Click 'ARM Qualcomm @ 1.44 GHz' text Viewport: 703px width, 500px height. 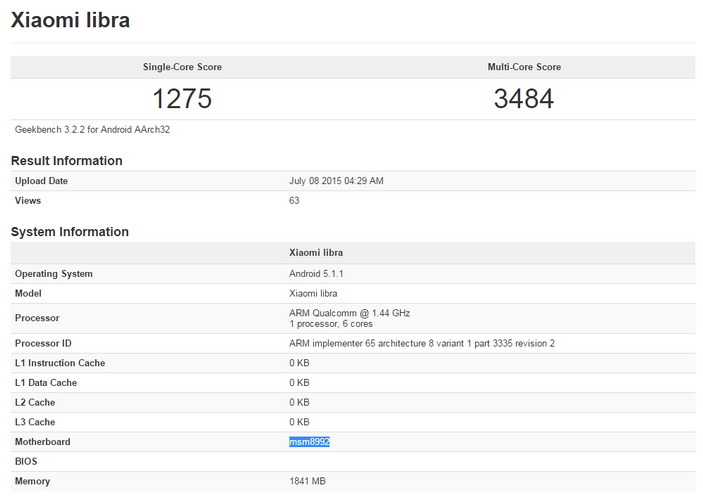[x=349, y=313]
